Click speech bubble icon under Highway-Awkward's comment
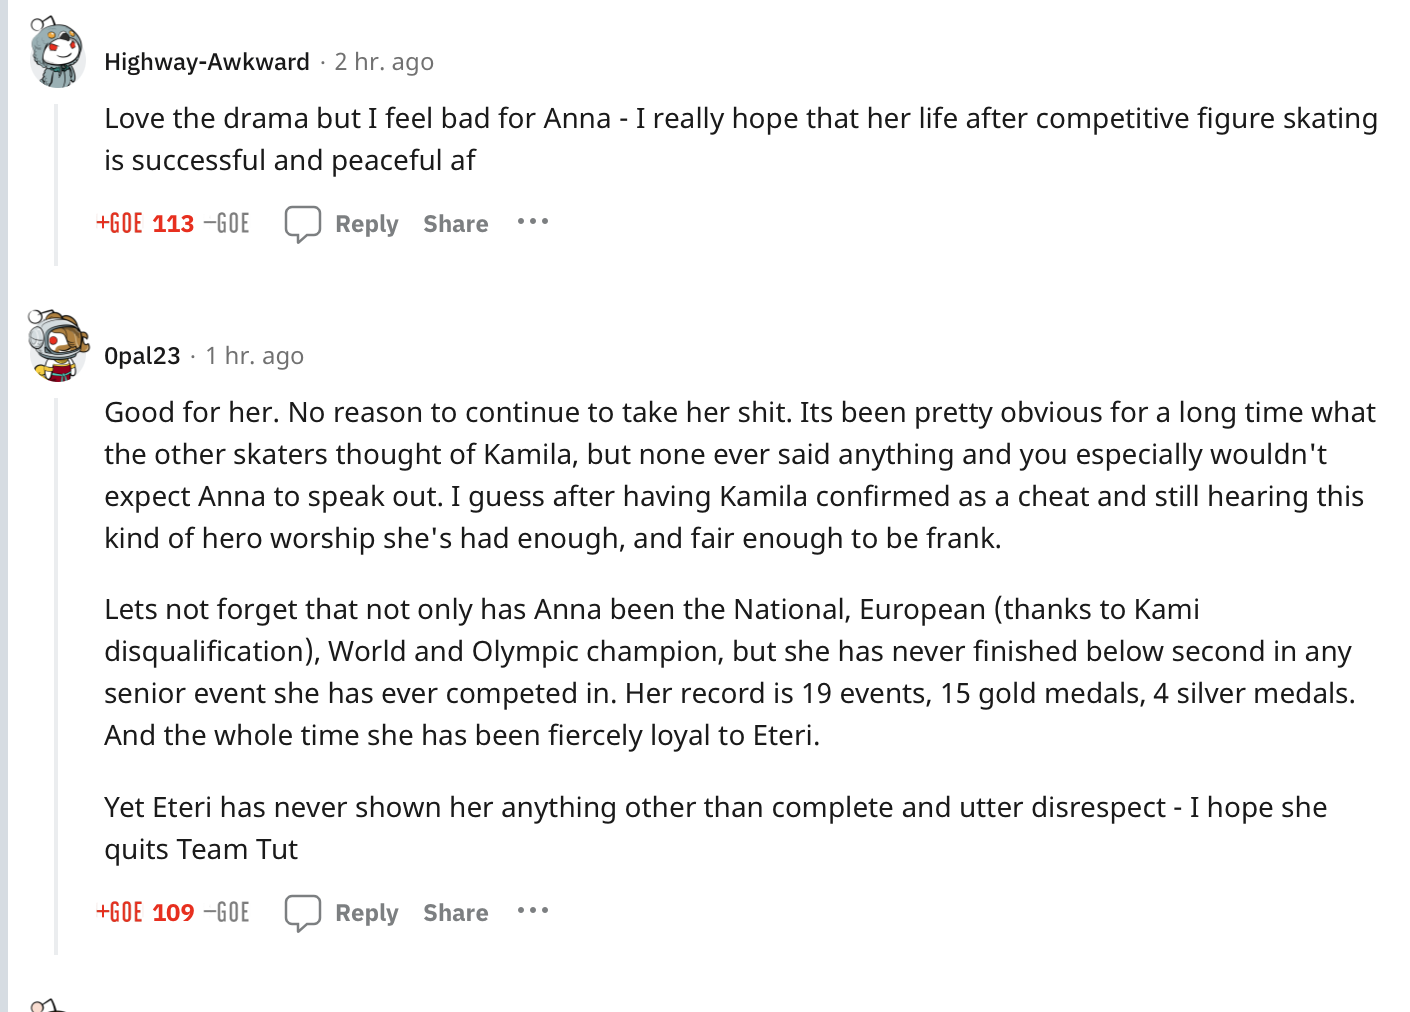Image resolution: width=1410 pixels, height=1012 pixels. coord(302,224)
